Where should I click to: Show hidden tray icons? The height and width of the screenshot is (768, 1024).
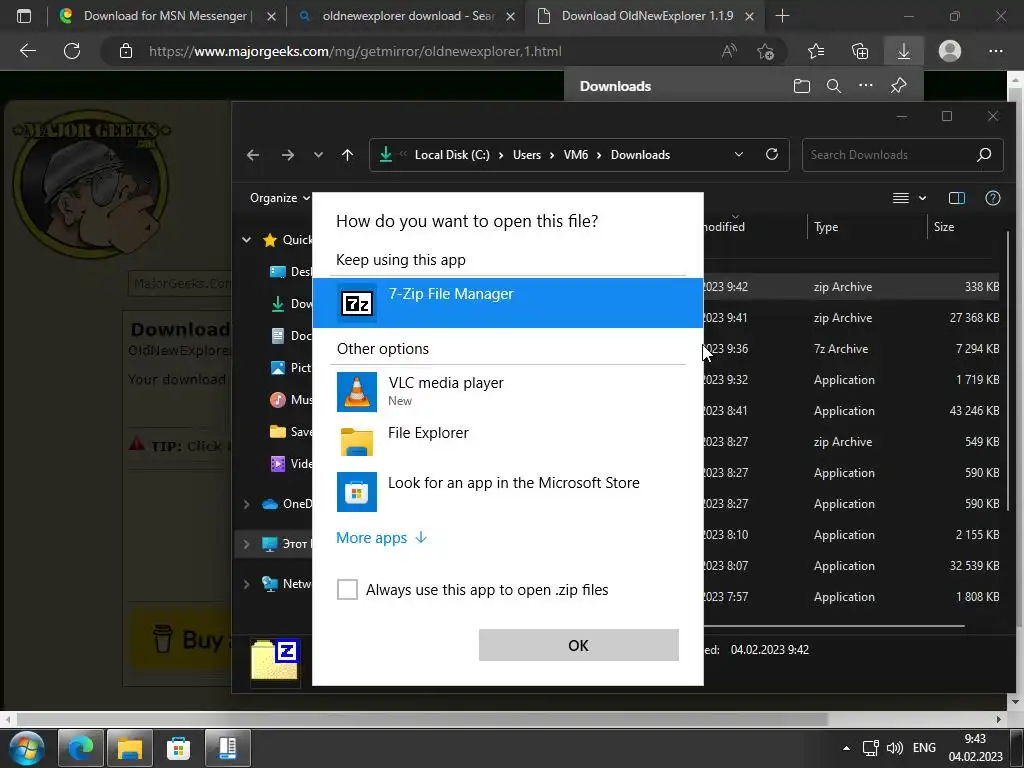pyautogui.click(x=846, y=748)
